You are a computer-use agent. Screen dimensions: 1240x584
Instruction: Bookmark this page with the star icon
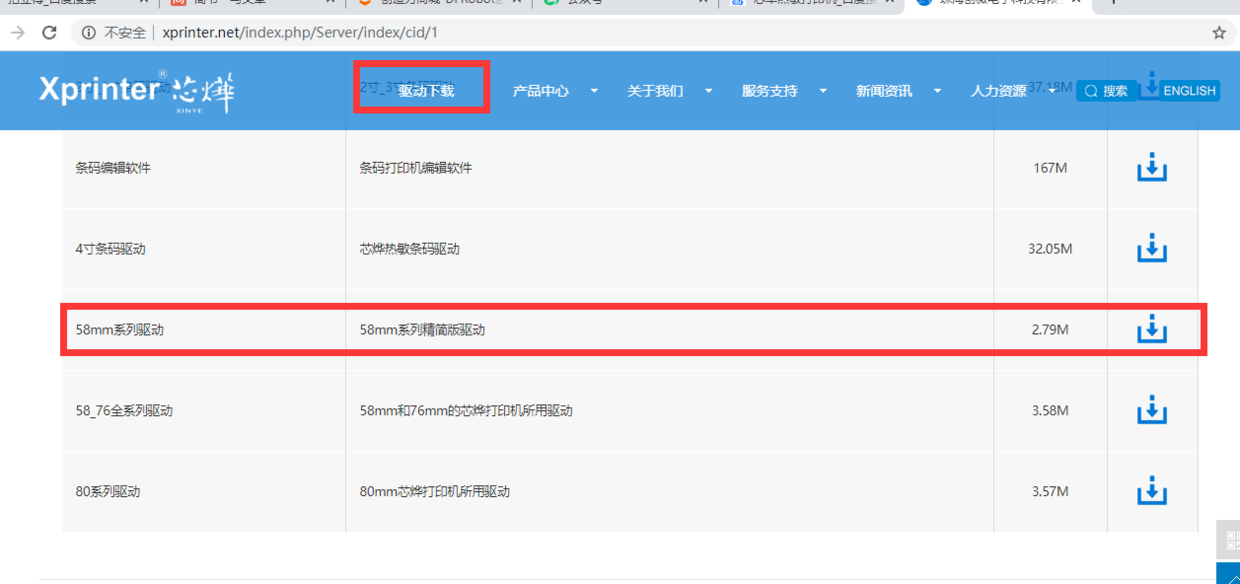[x=1219, y=33]
